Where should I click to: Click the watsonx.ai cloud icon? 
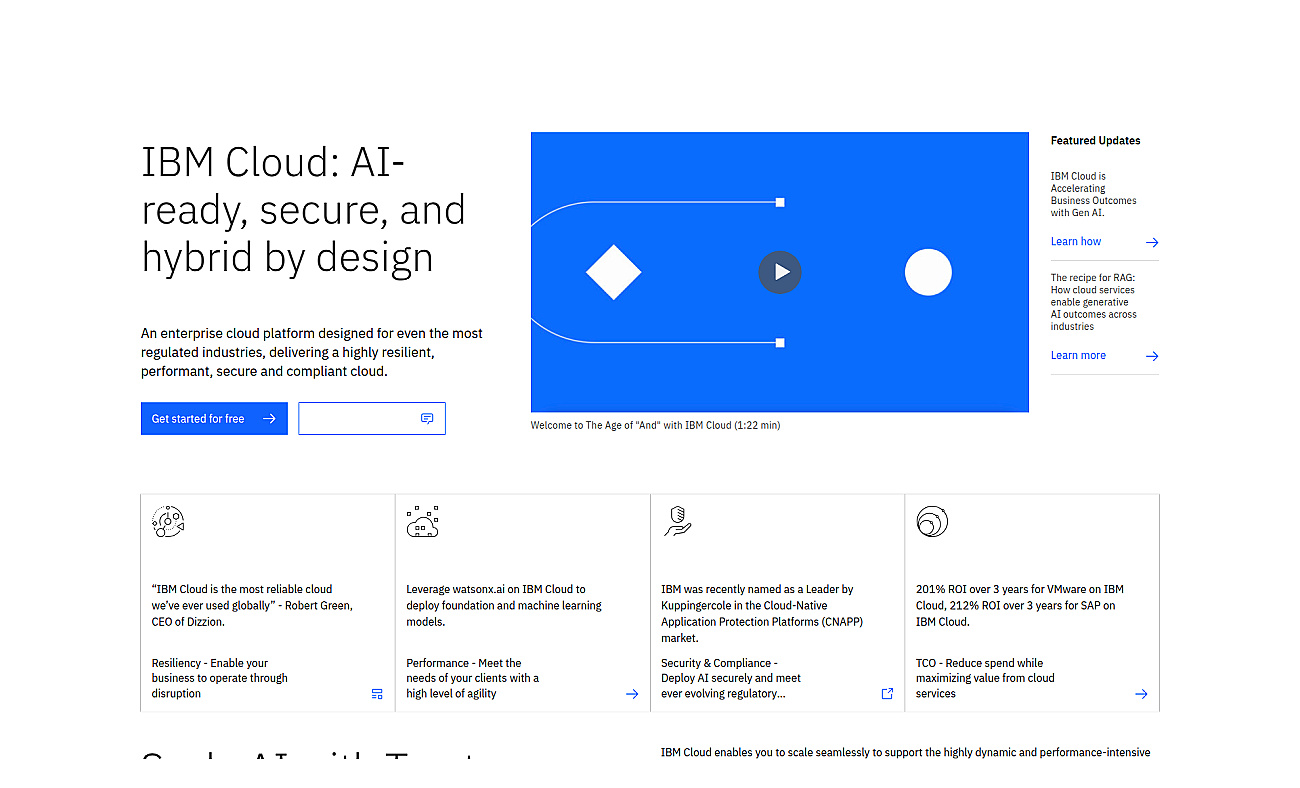point(422,521)
